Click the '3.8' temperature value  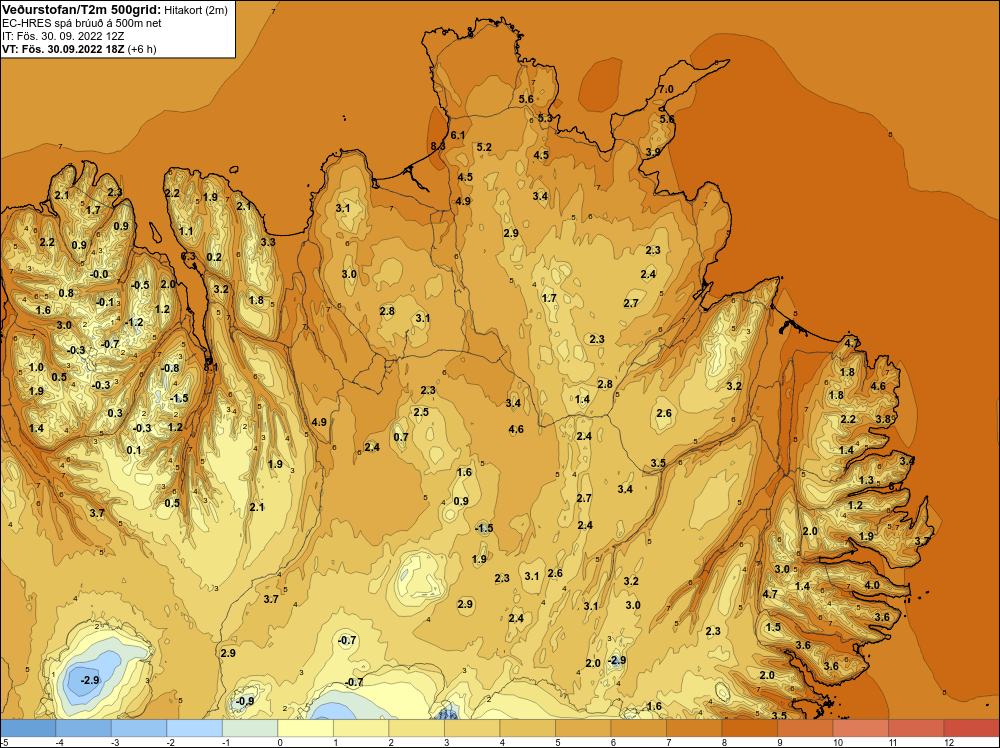[x=883, y=420]
